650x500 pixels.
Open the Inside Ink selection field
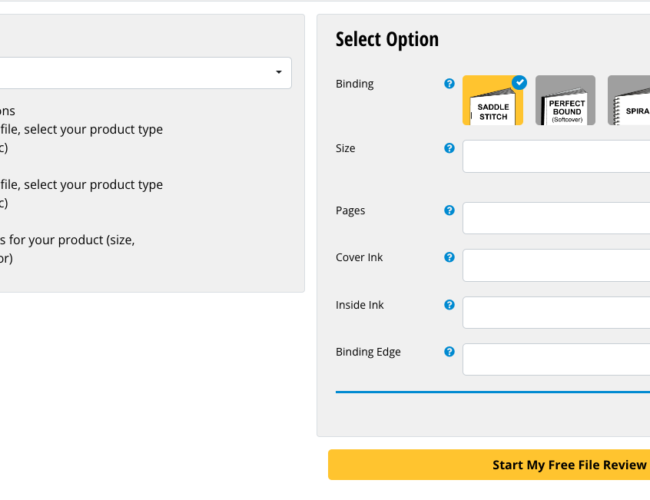556,312
